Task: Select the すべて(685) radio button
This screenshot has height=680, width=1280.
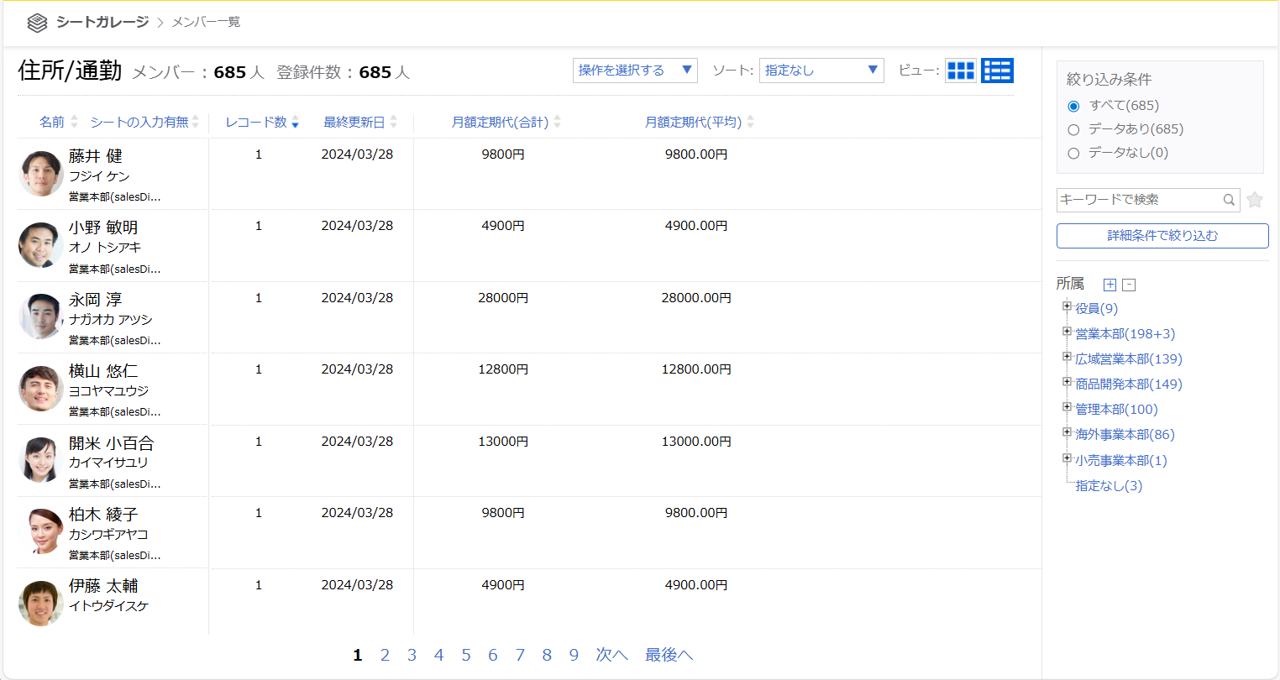Action: (1074, 105)
